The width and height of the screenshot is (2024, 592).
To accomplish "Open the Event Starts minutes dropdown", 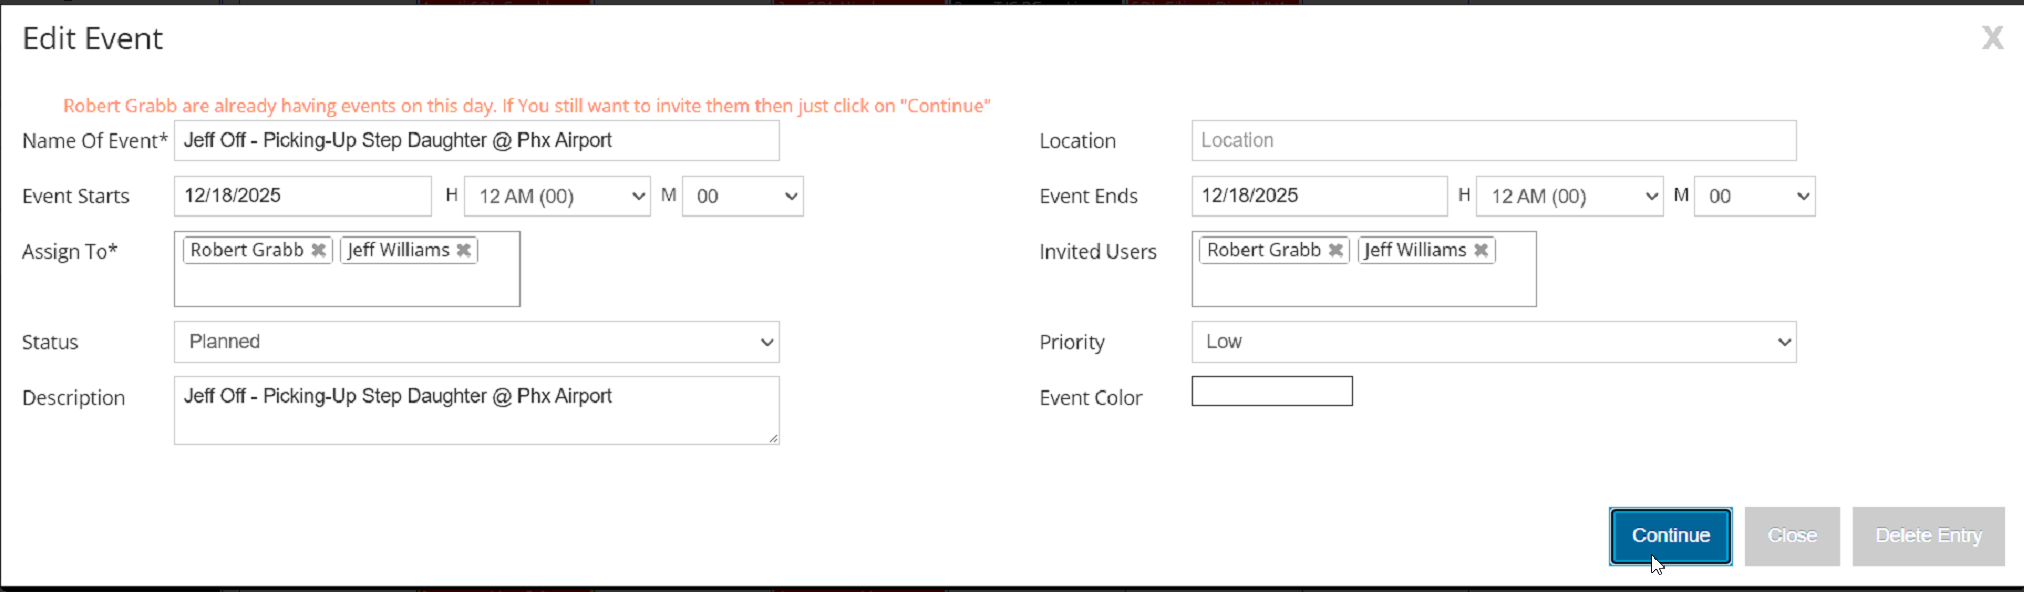I will 742,196.
